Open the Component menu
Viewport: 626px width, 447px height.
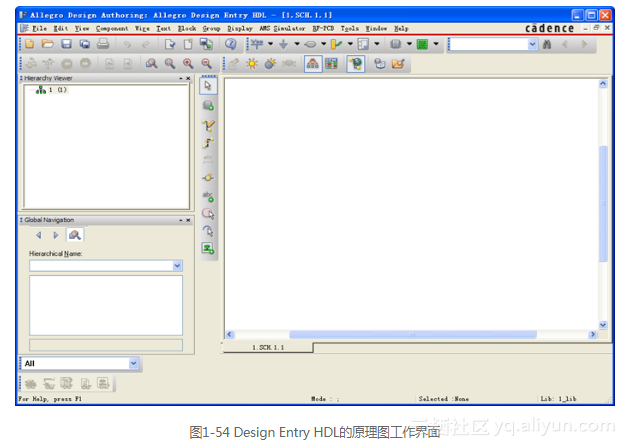tap(112, 28)
